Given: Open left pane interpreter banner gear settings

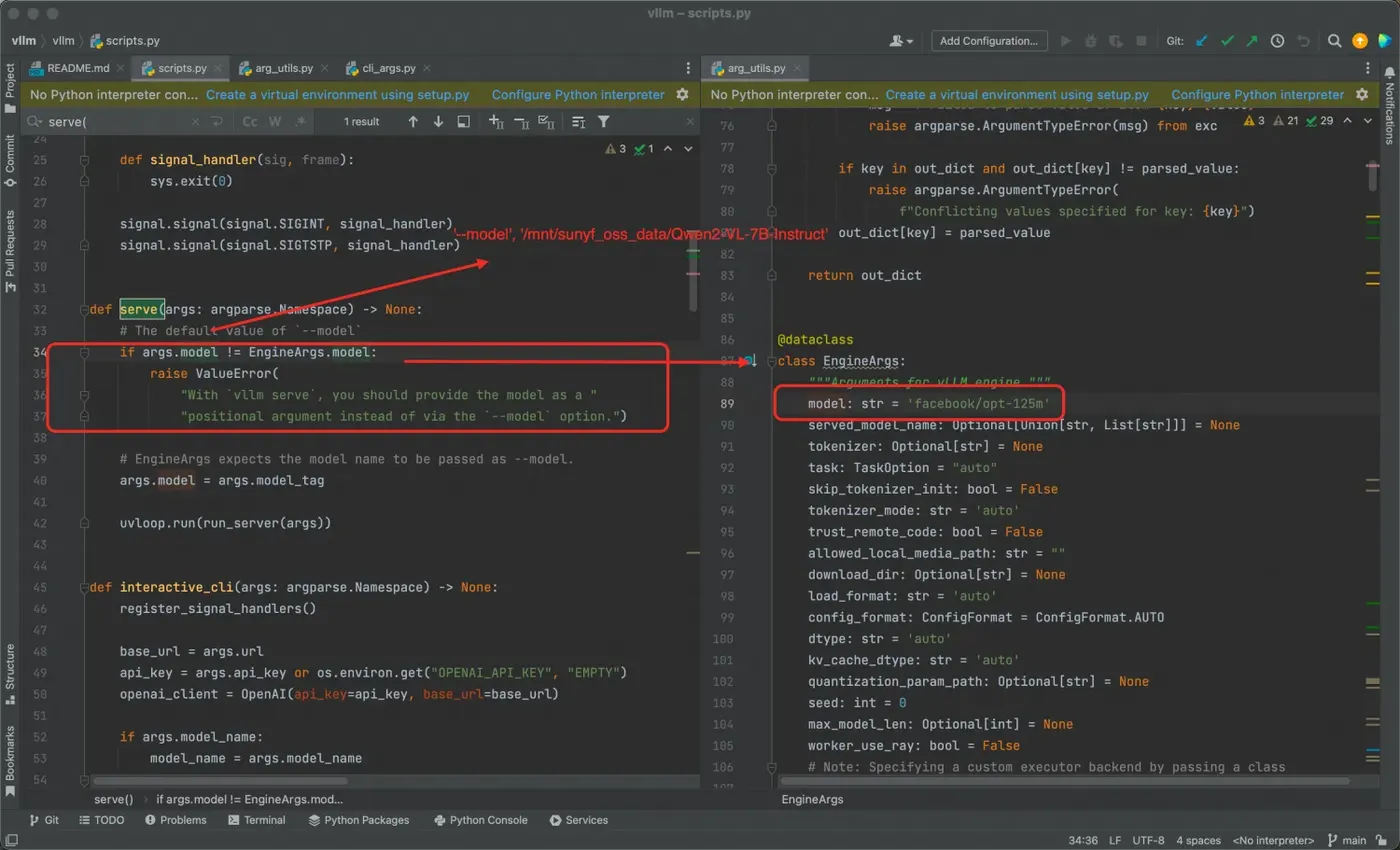Looking at the screenshot, I should pos(682,94).
